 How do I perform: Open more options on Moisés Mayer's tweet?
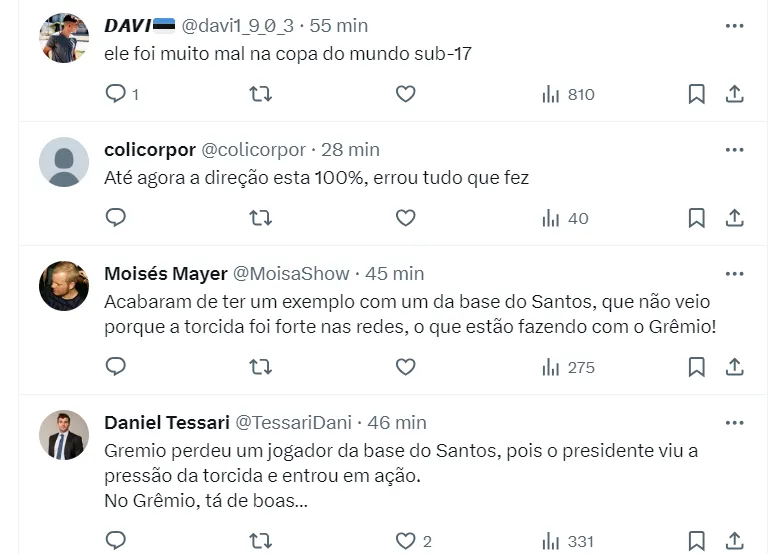click(735, 274)
